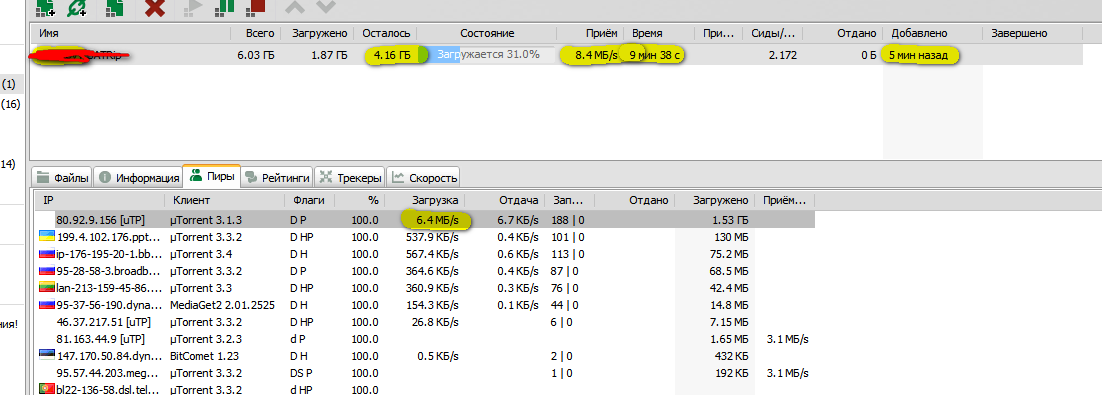
Task: Click Russia flag beside ip-176-195-20-1 peer
Action: [x=46, y=253]
